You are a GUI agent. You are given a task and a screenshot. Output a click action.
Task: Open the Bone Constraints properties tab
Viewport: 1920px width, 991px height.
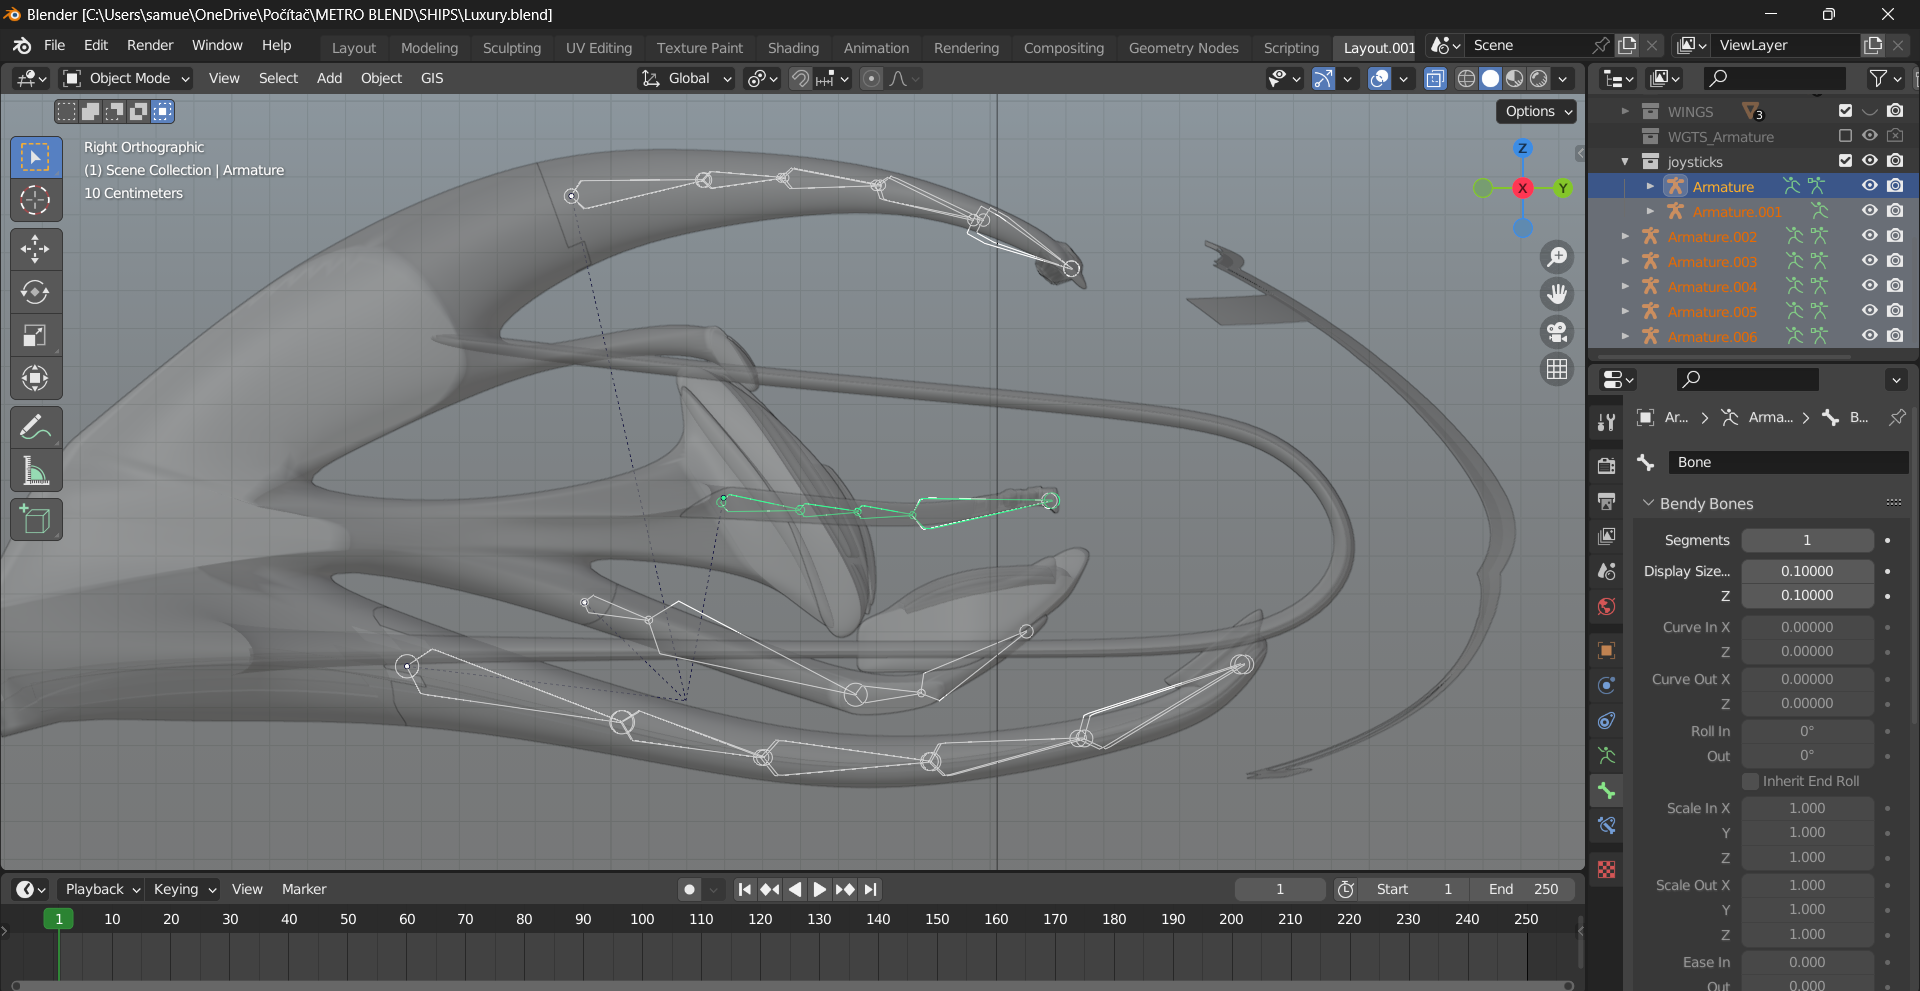pos(1607,825)
